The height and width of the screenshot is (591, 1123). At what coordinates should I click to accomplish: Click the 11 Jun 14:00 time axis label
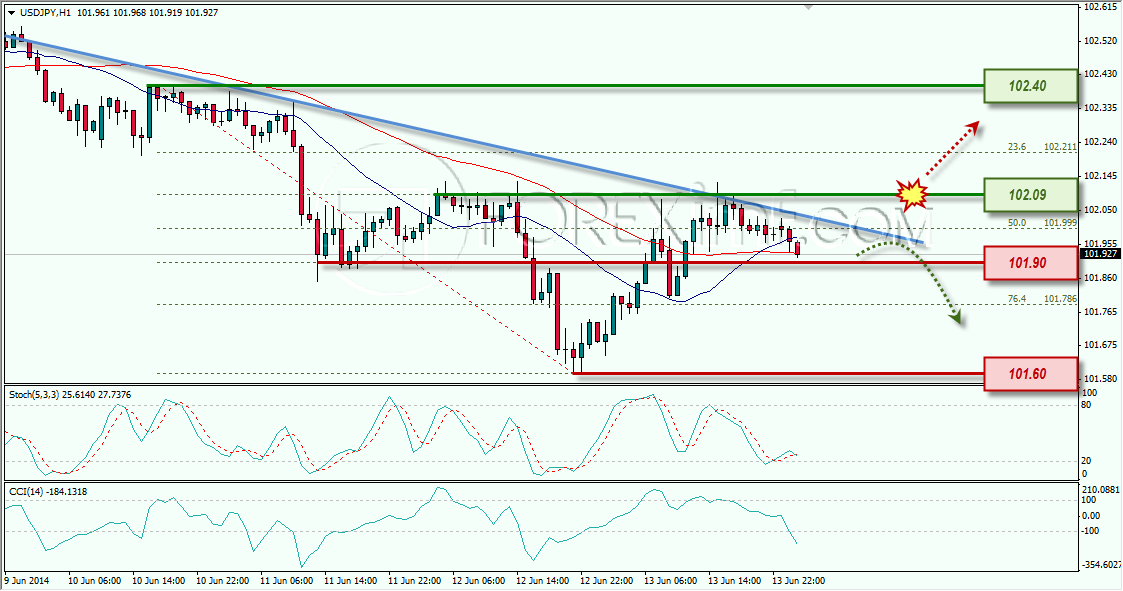pyautogui.click(x=350, y=581)
